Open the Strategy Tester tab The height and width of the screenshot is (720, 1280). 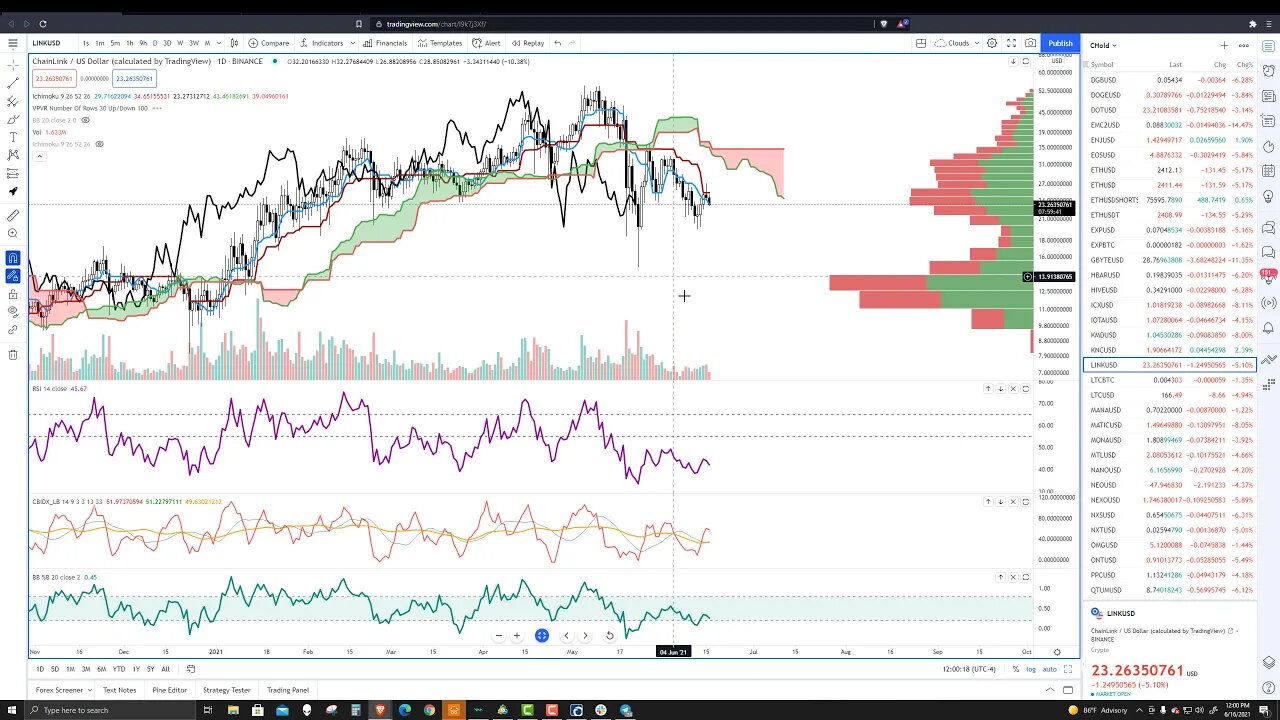pos(227,690)
